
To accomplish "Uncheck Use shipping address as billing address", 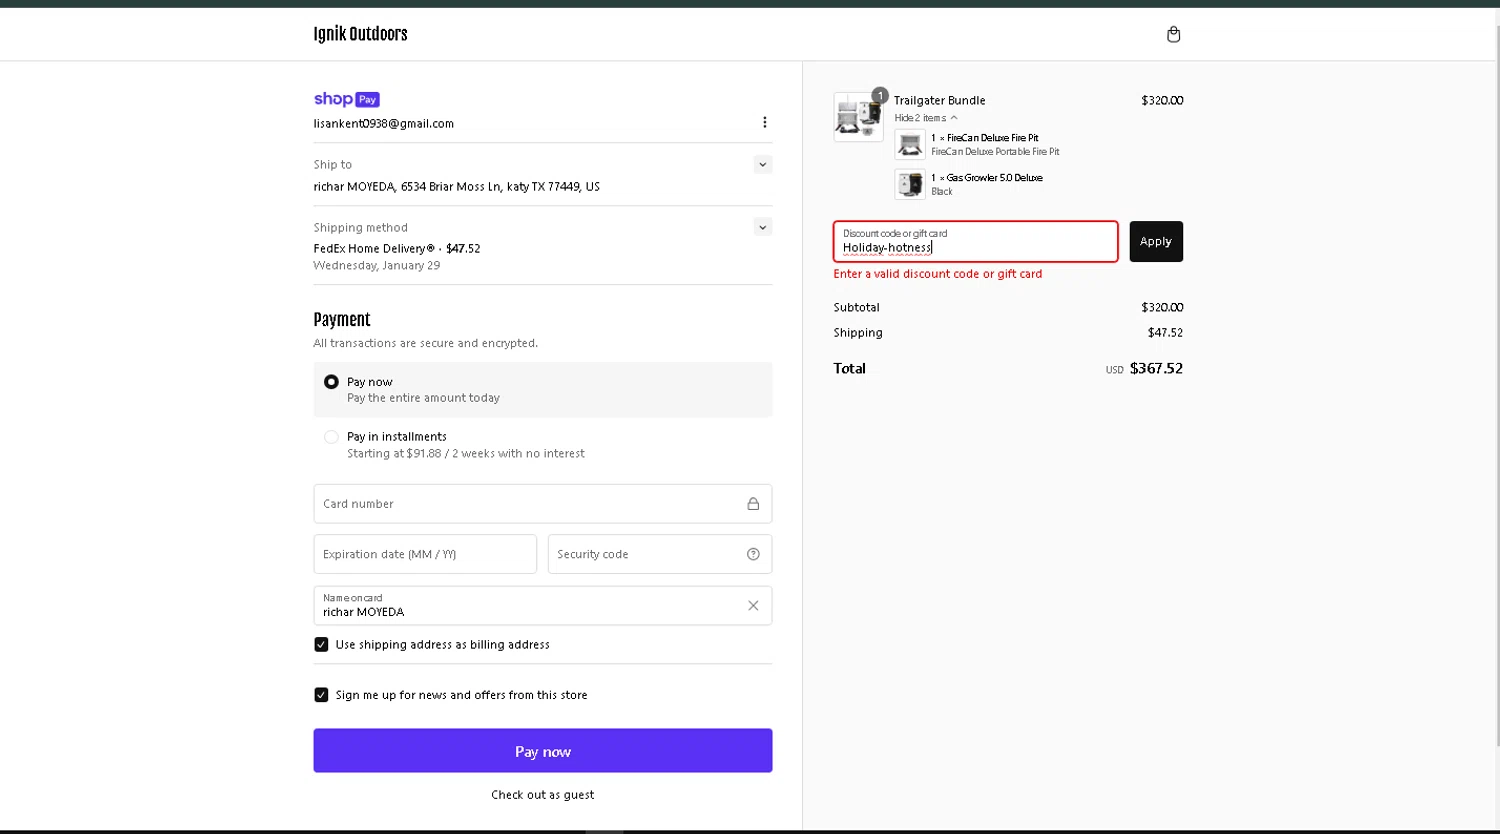I will click(321, 645).
